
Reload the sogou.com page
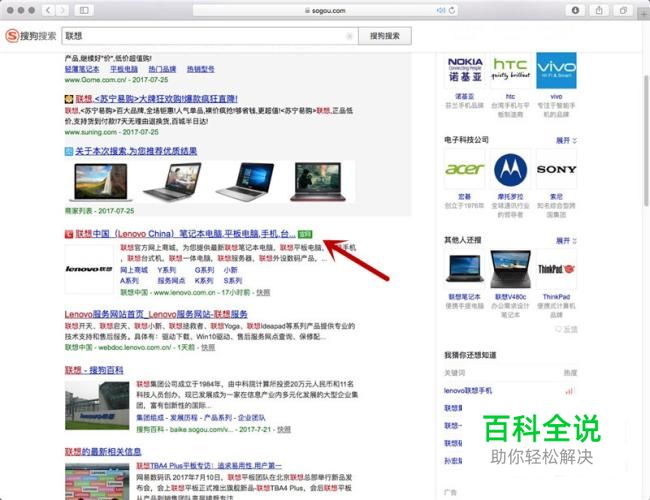click(452, 10)
